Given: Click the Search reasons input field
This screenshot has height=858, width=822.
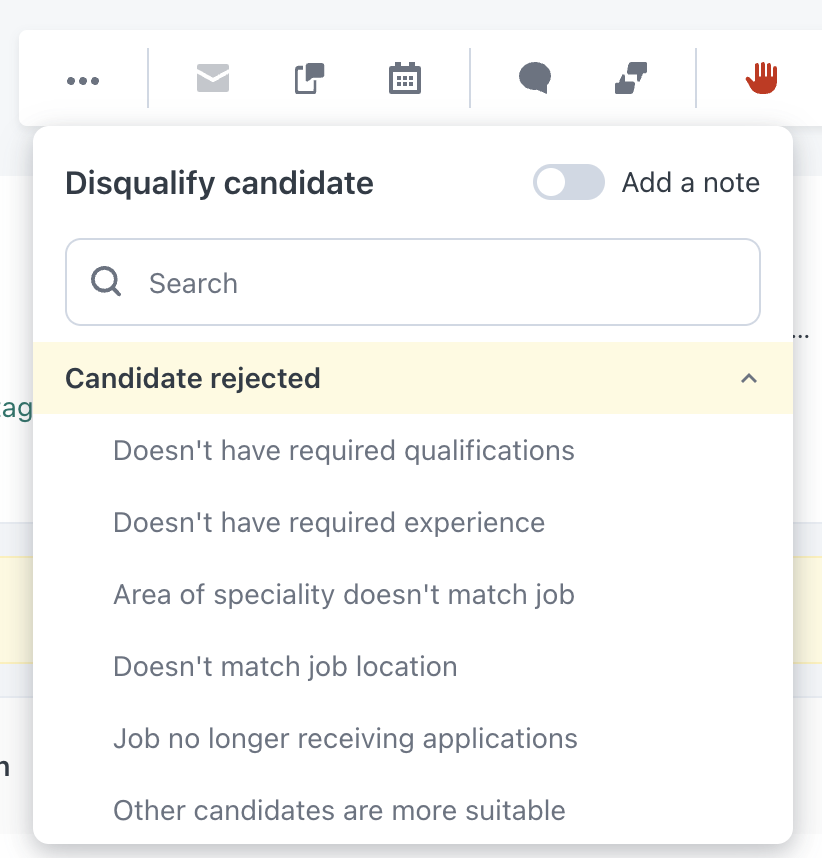Looking at the screenshot, I should pos(440,283).
